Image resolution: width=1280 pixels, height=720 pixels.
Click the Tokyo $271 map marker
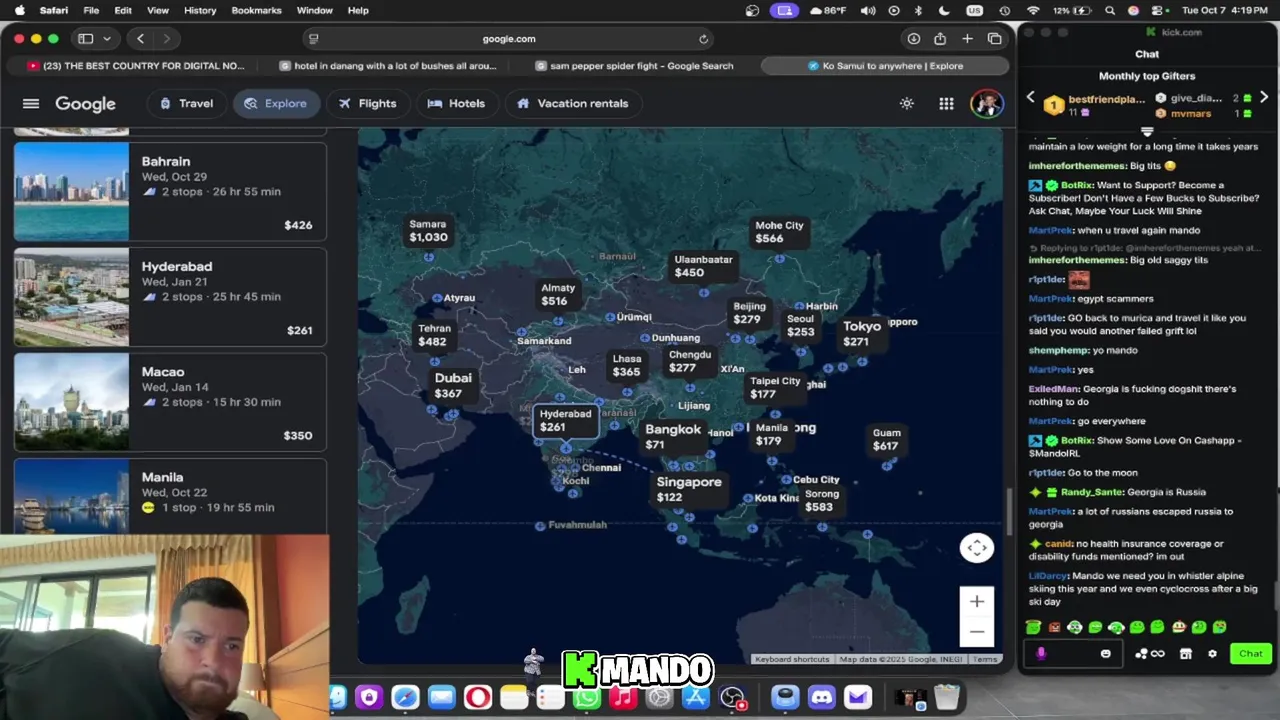tap(861, 334)
